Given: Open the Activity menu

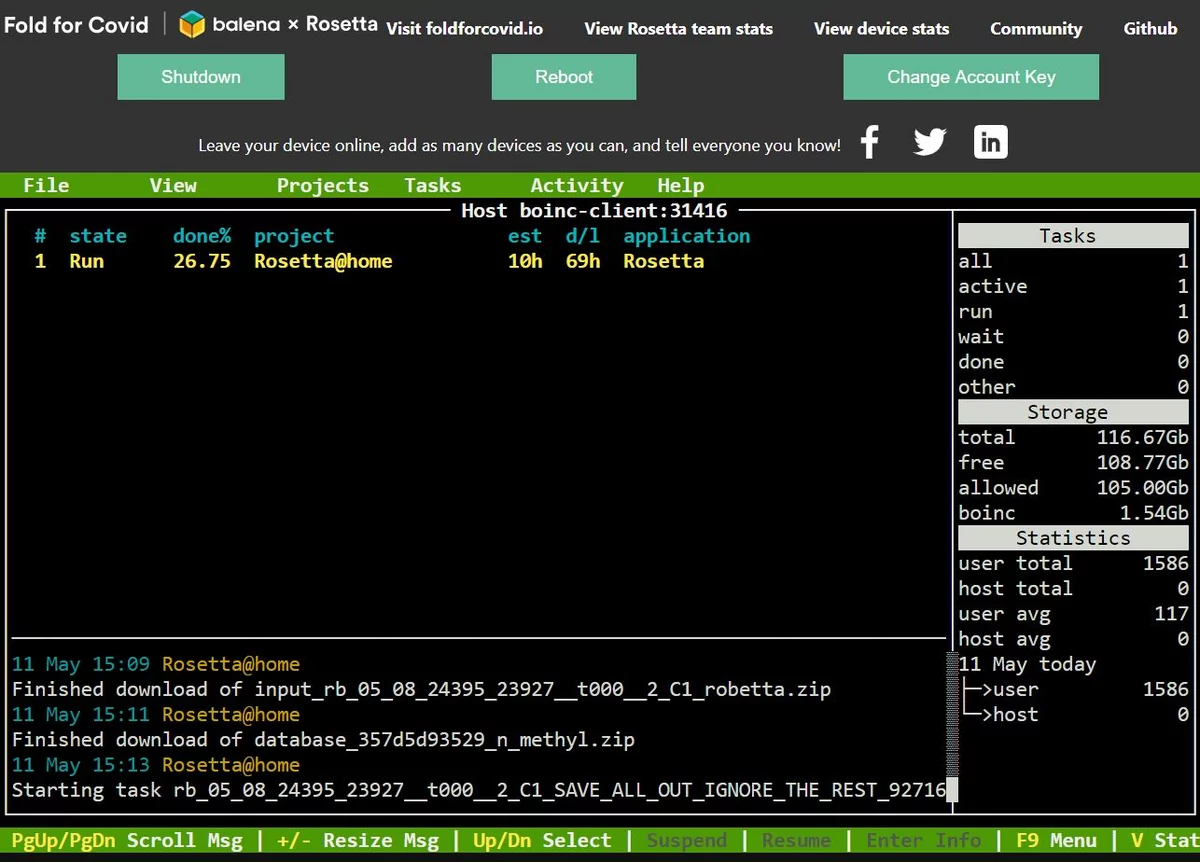Looking at the screenshot, I should click(x=577, y=185).
